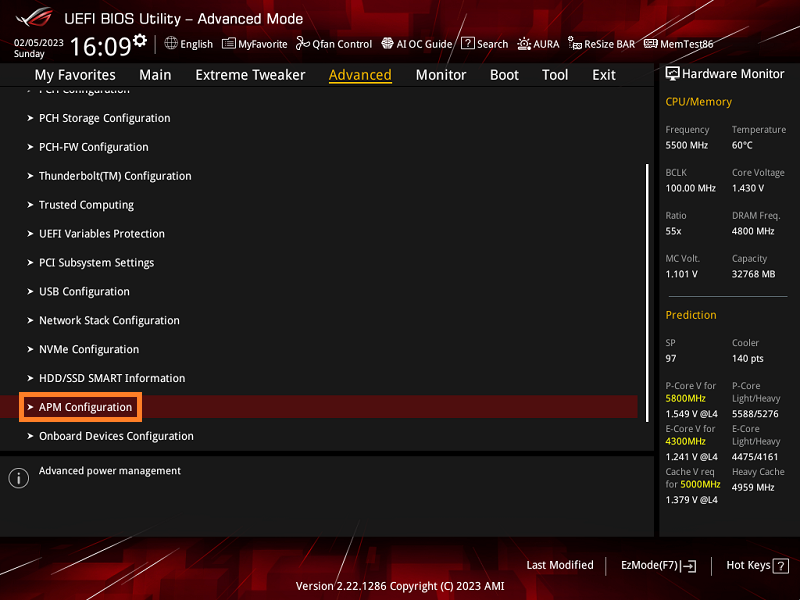Click the EzMode exit arrow icon
Viewport: 800px width, 600px height.
(x=688, y=566)
